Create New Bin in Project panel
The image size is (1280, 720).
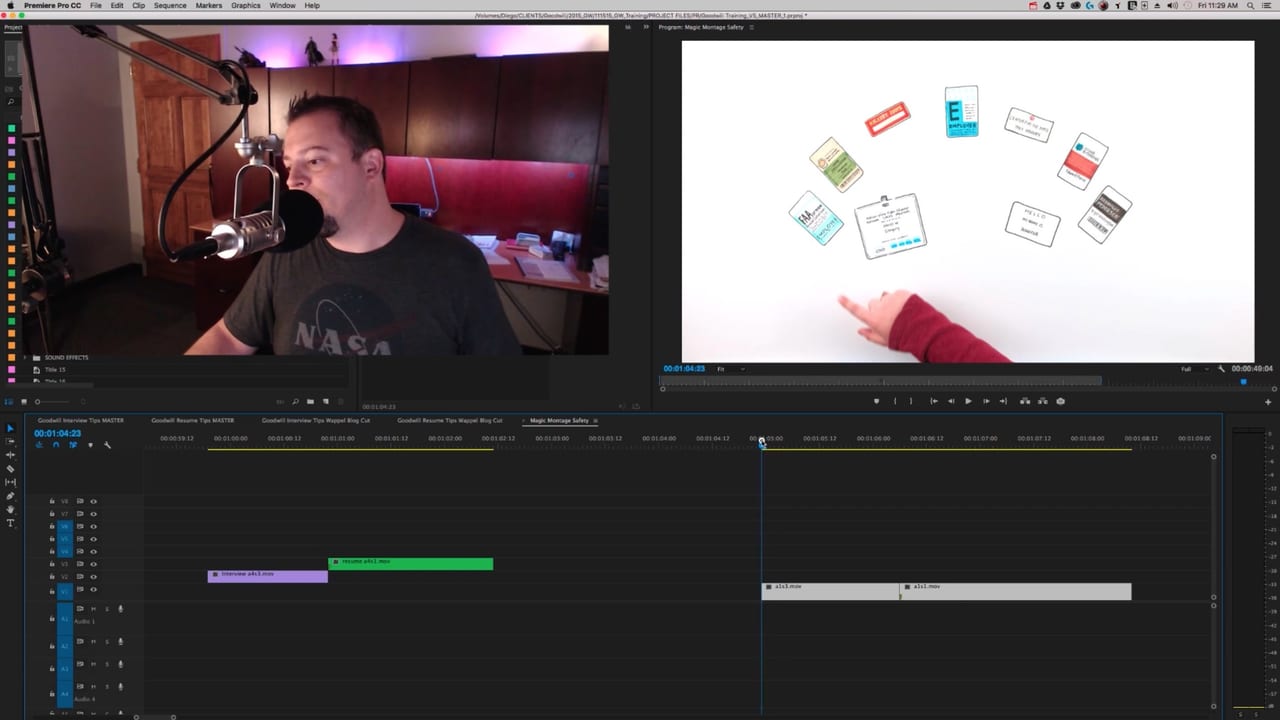pyautogui.click(x=310, y=402)
